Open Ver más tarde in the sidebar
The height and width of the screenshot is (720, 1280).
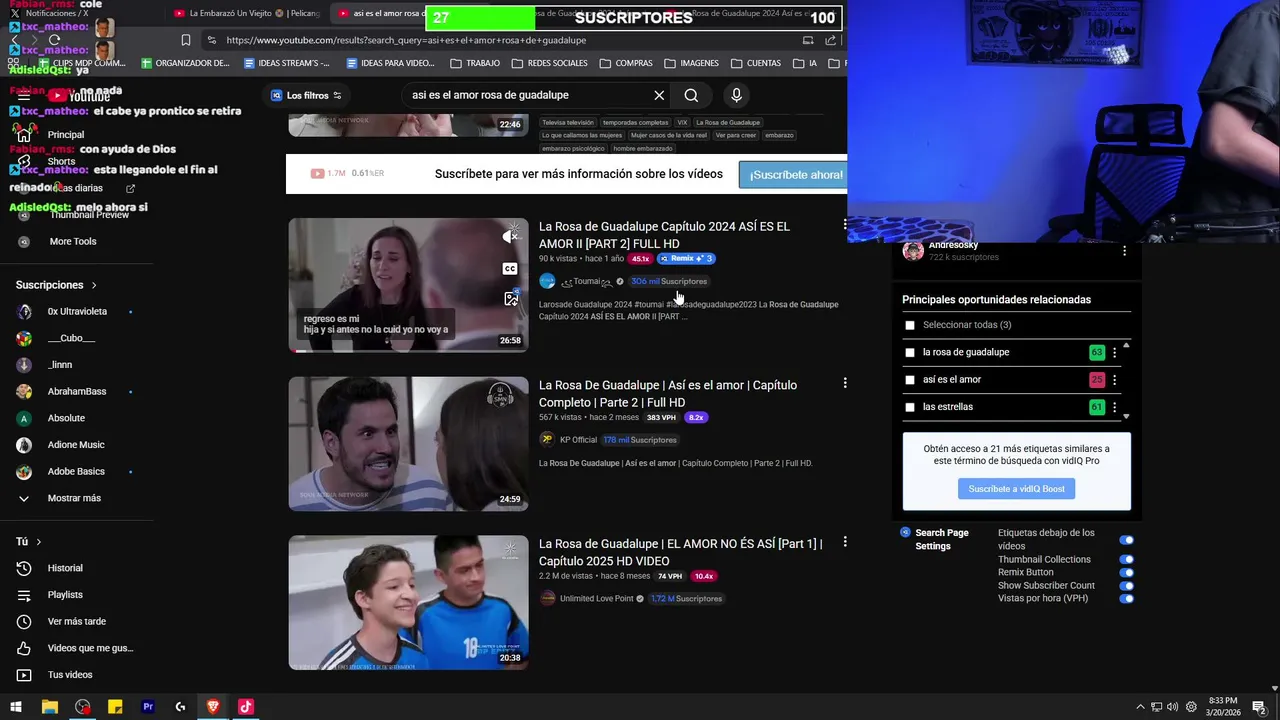tap(75, 621)
